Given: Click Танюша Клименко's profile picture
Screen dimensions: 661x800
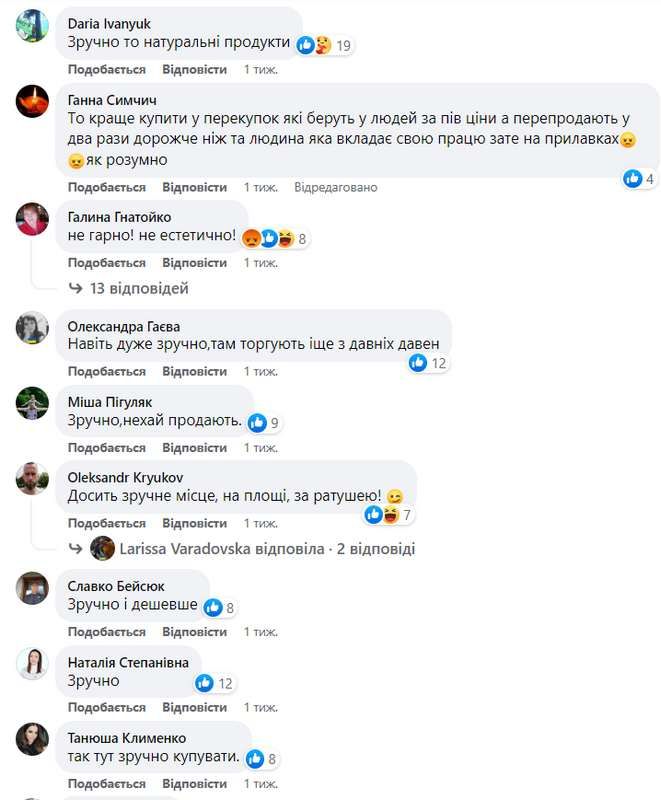Looking at the screenshot, I should (x=33, y=738).
